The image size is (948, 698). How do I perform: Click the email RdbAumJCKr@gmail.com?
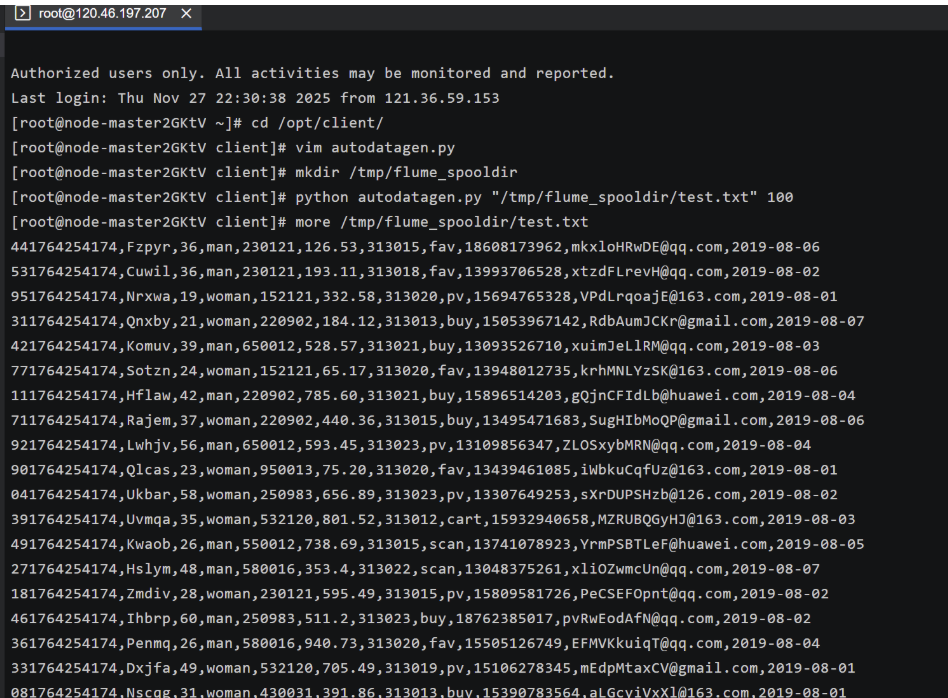coord(678,321)
